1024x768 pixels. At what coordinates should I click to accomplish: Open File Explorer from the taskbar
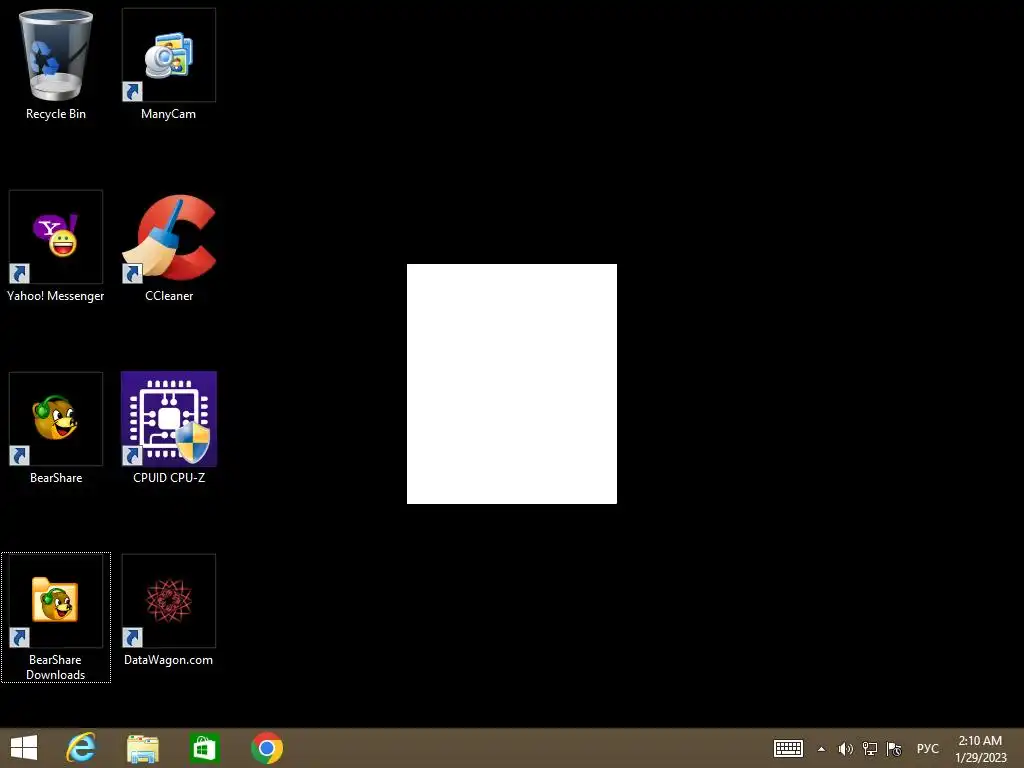pos(142,748)
